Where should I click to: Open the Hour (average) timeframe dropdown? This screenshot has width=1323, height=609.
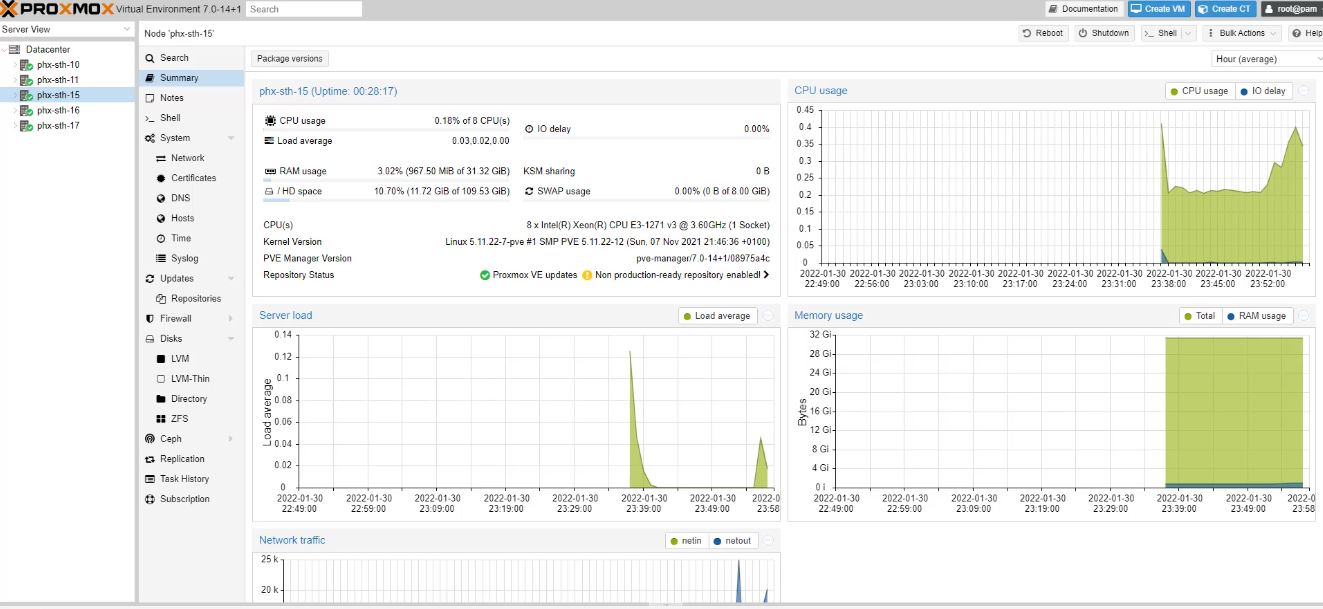pyautogui.click(x=1267, y=59)
